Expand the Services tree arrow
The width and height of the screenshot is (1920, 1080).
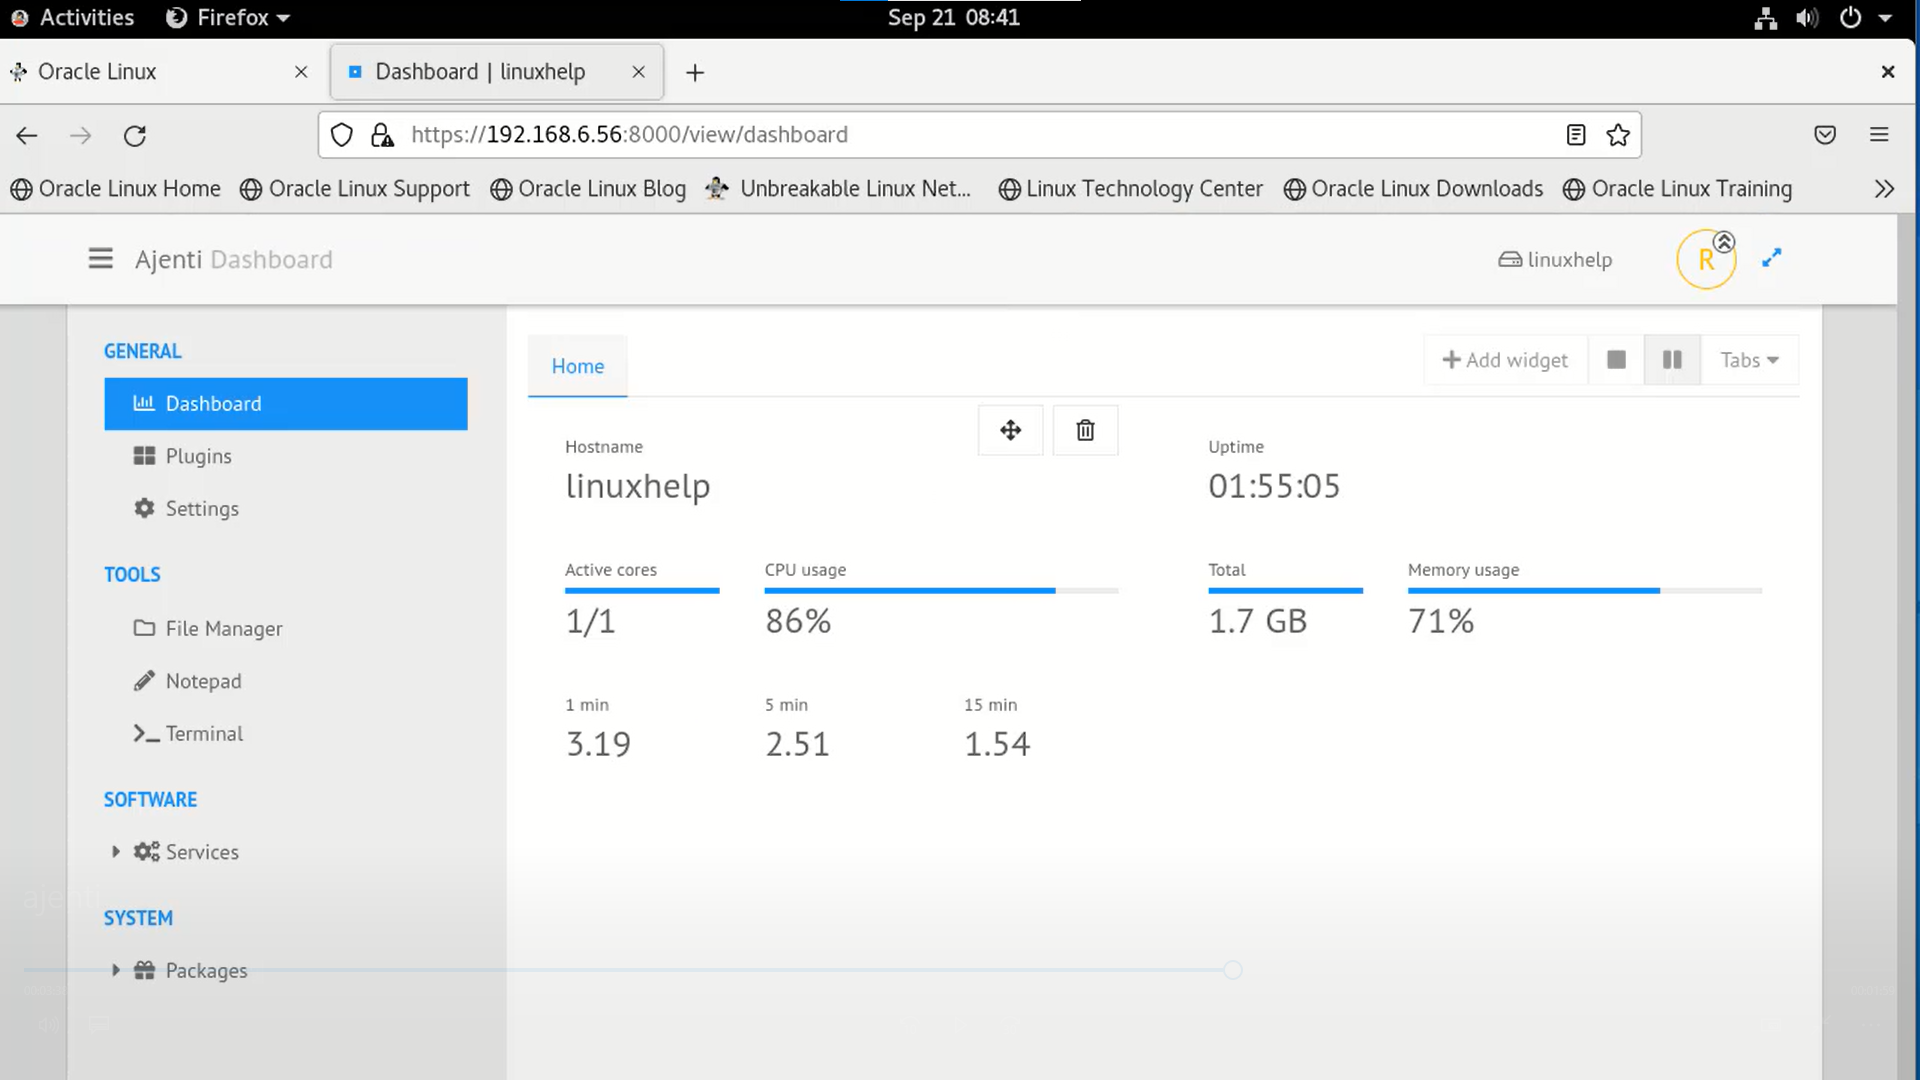(115, 852)
